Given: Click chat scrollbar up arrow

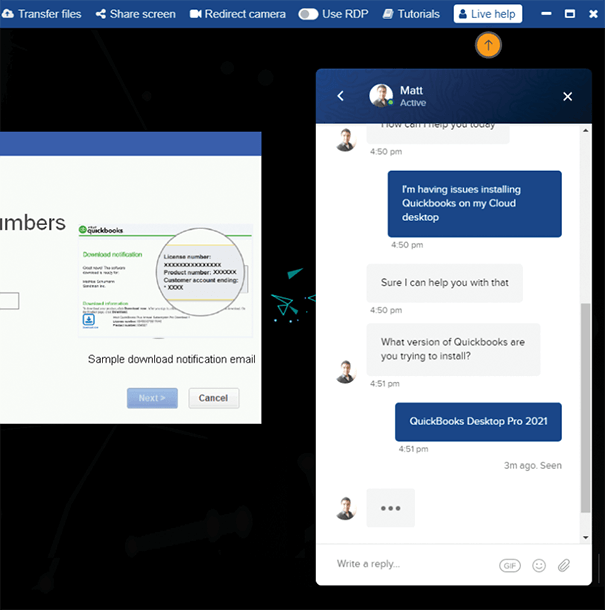Looking at the screenshot, I should pyautogui.click(x=586, y=131).
